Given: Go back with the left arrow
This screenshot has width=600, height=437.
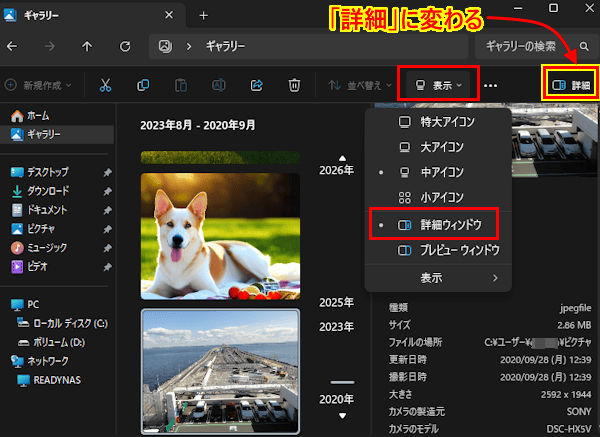Looking at the screenshot, I should tap(12, 46).
